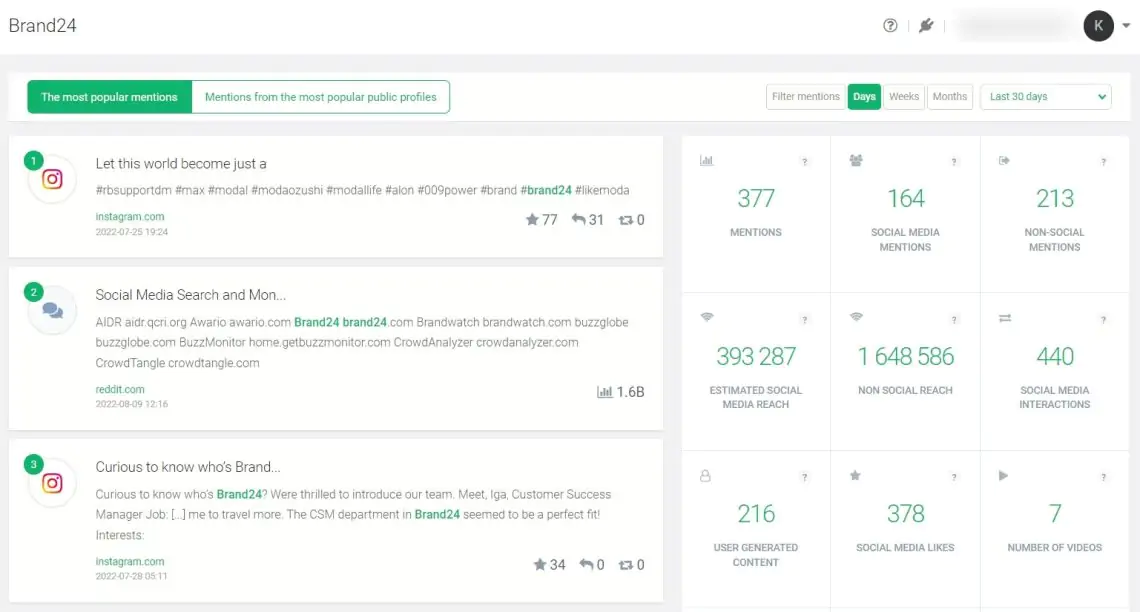This screenshot has height=612, width=1140.
Task: Select the Days grouping toggle
Action: (x=864, y=97)
